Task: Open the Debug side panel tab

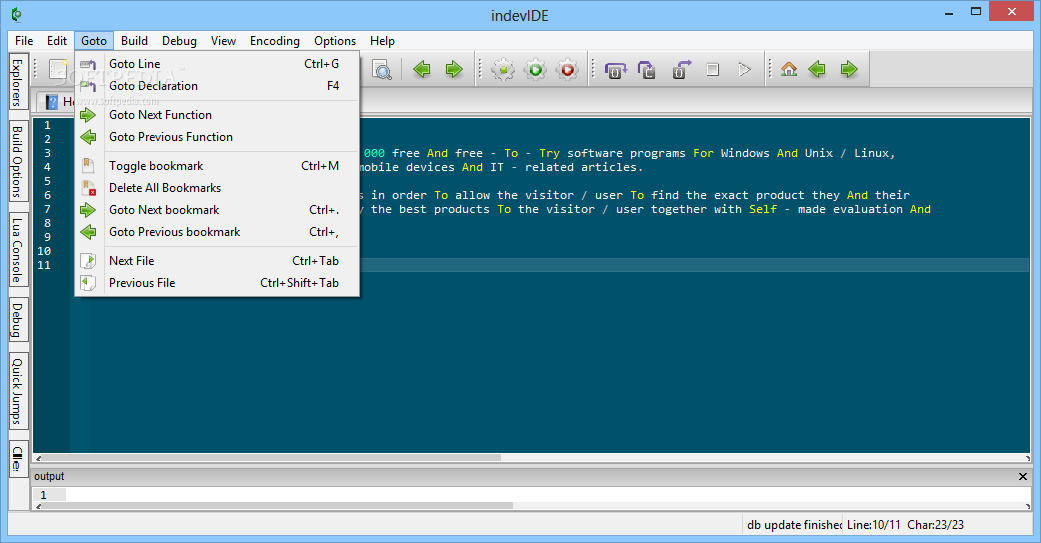Action: coord(18,321)
